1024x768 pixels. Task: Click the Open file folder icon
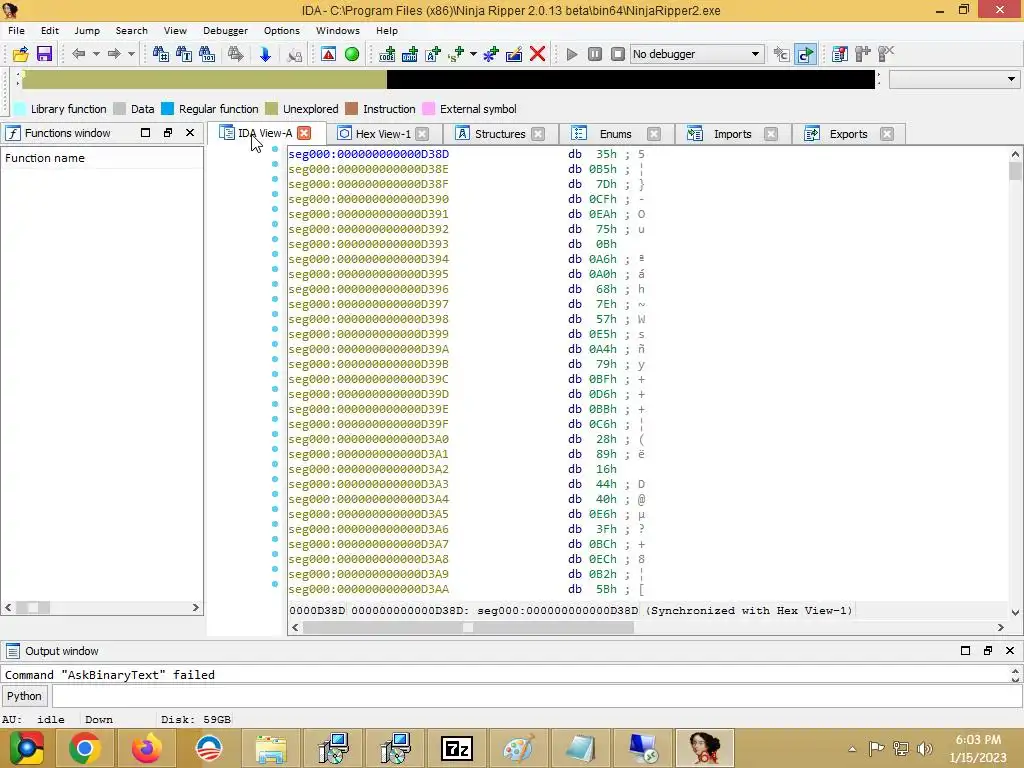click(x=21, y=54)
